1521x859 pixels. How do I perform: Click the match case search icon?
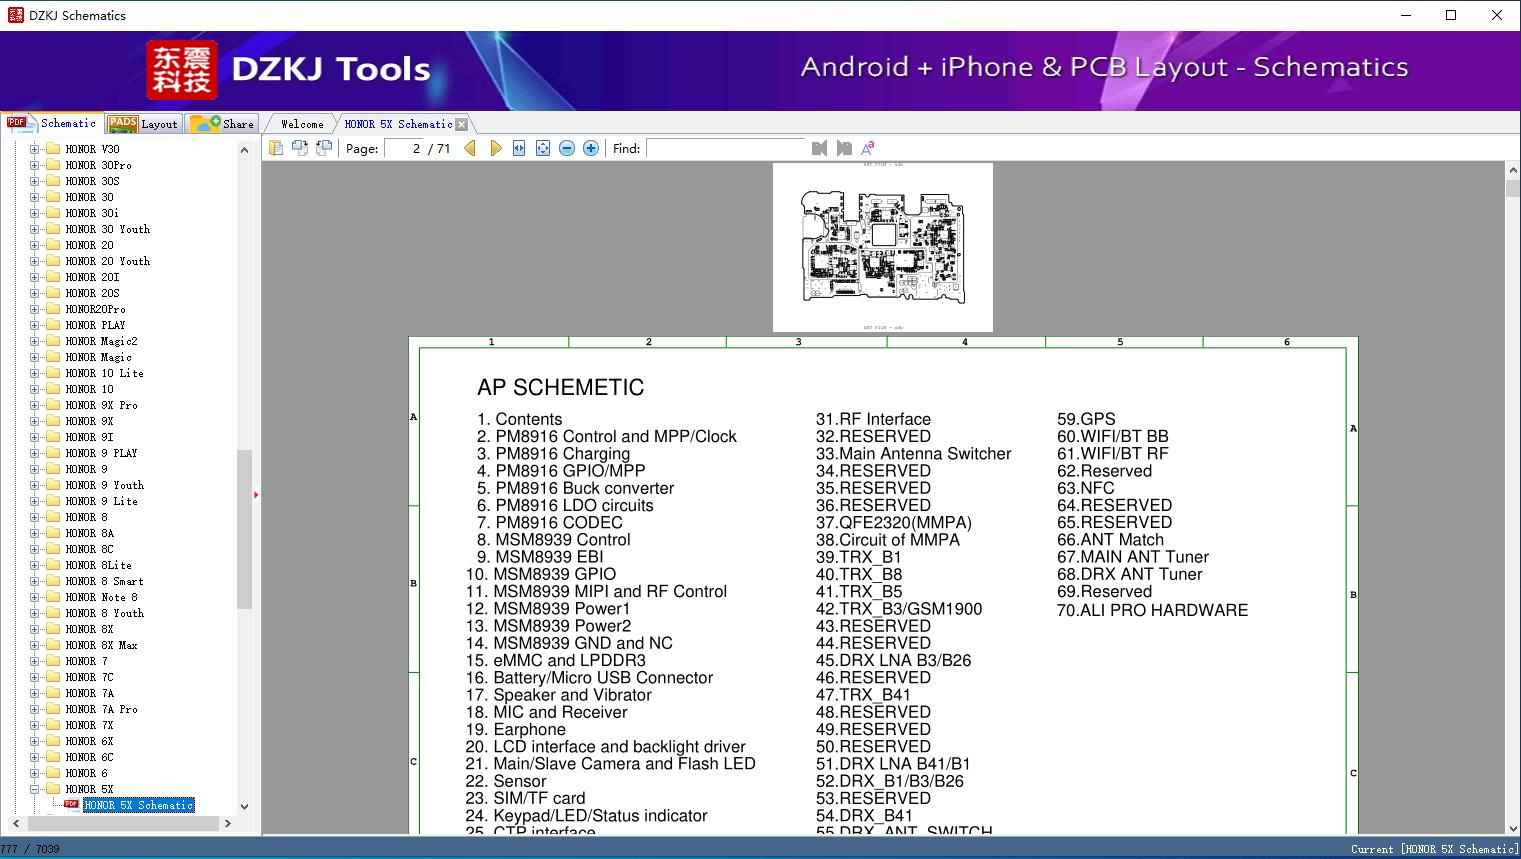tap(868, 148)
